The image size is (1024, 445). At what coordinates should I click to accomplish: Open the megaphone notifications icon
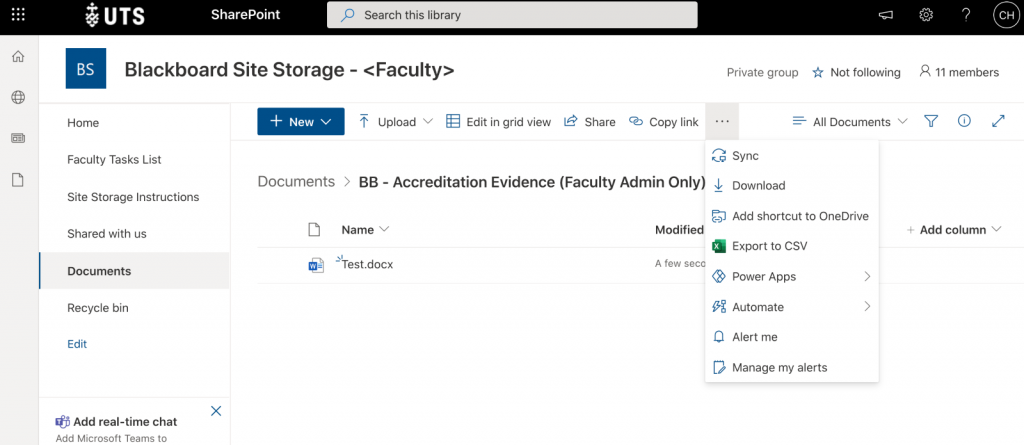[x=886, y=15]
